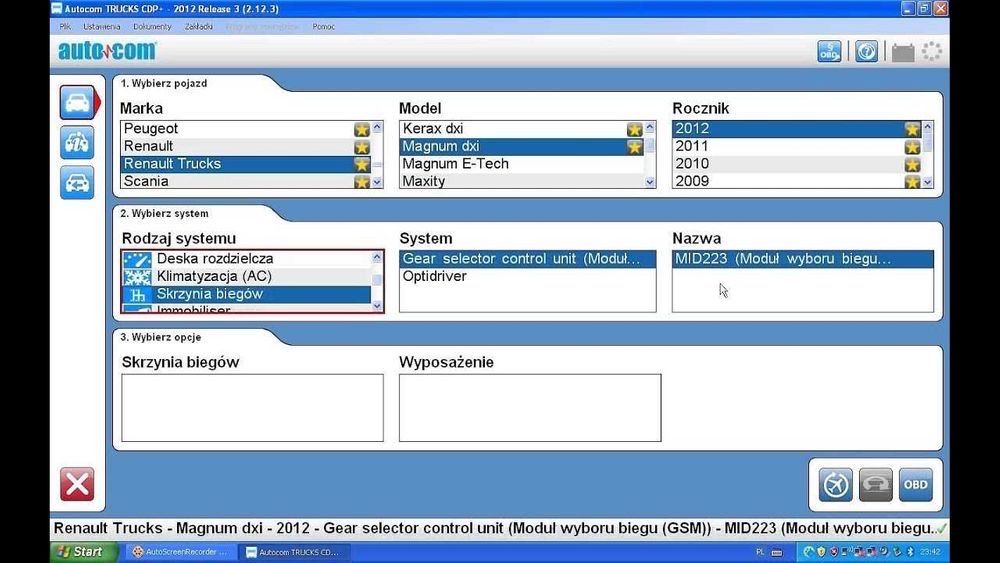Open the Zakładki menu
Image resolution: width=1000 pixels, height=563 pixels.
coord(198,27)
